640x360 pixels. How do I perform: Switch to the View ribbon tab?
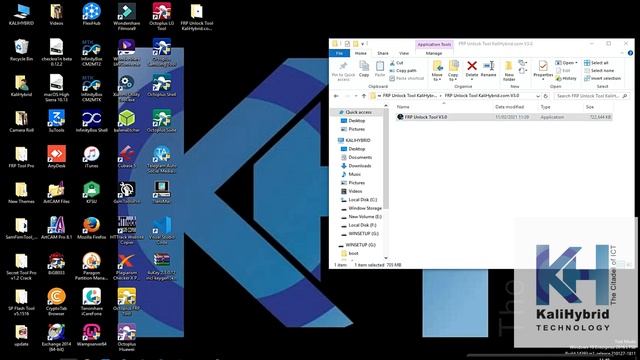(404, 53)
